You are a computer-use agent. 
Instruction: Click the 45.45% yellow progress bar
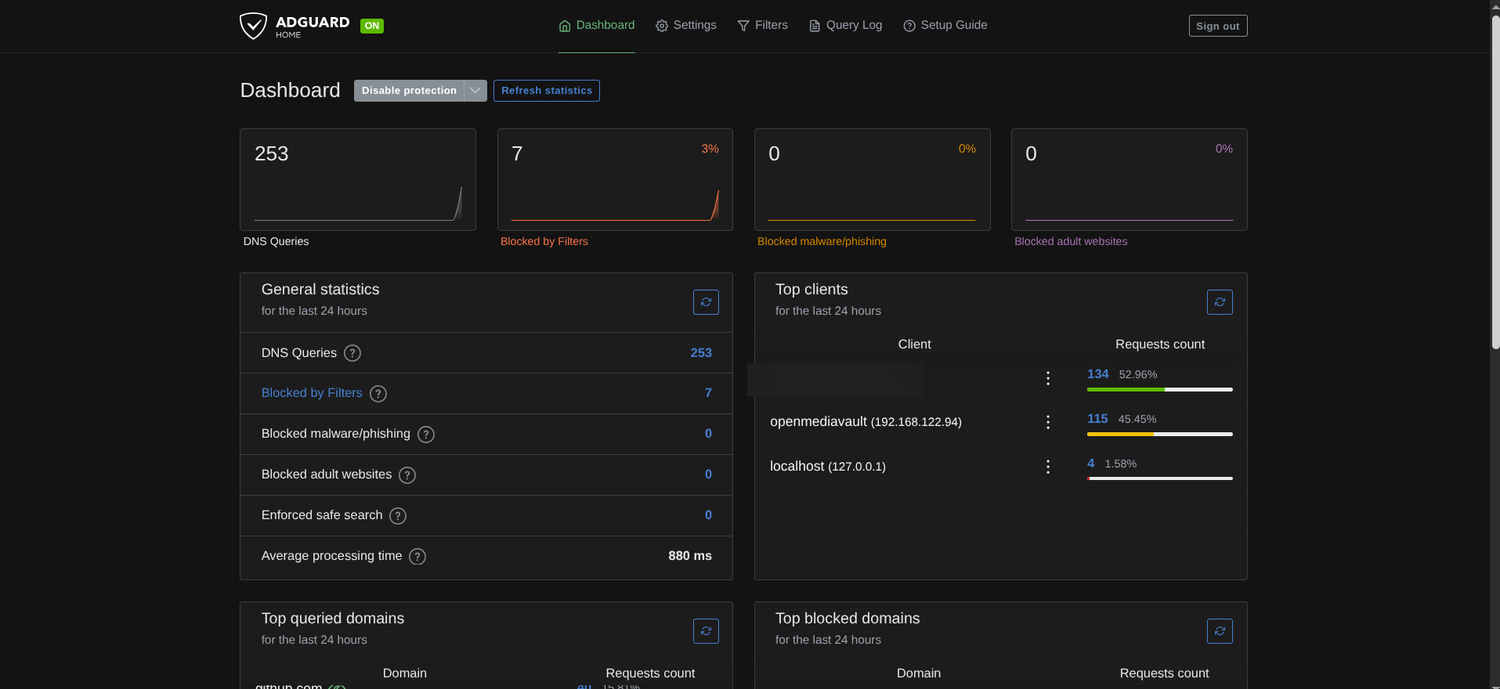coord(1160,434)
